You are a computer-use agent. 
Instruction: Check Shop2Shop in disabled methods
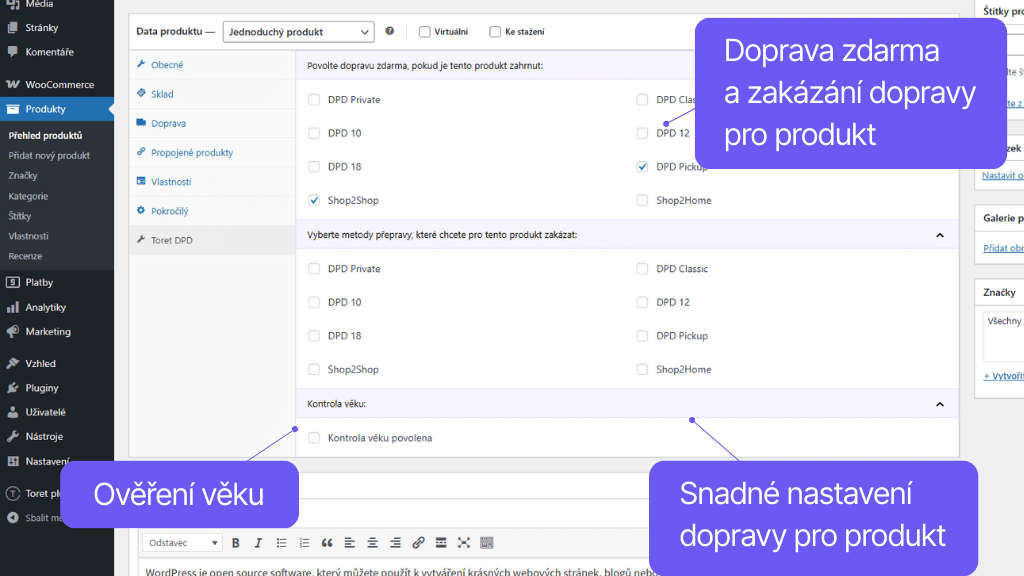[314, 369]
